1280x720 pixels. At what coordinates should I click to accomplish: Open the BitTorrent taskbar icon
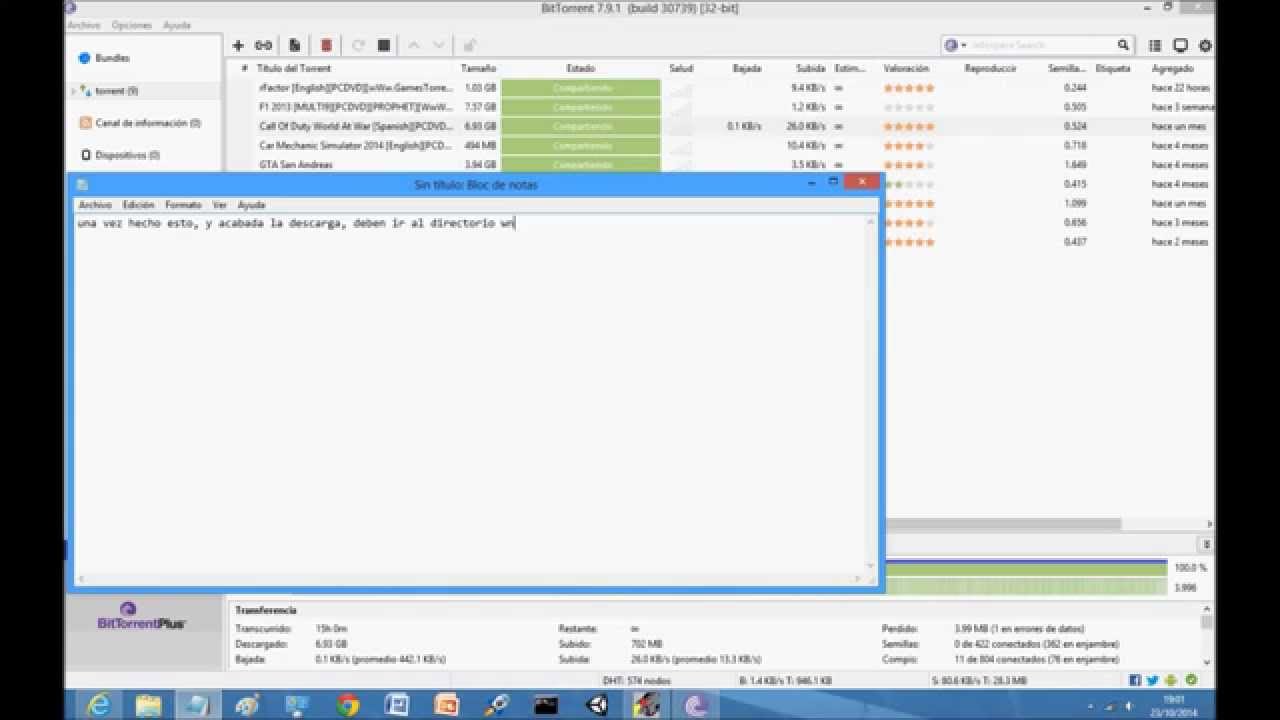(x=695, y=705)
